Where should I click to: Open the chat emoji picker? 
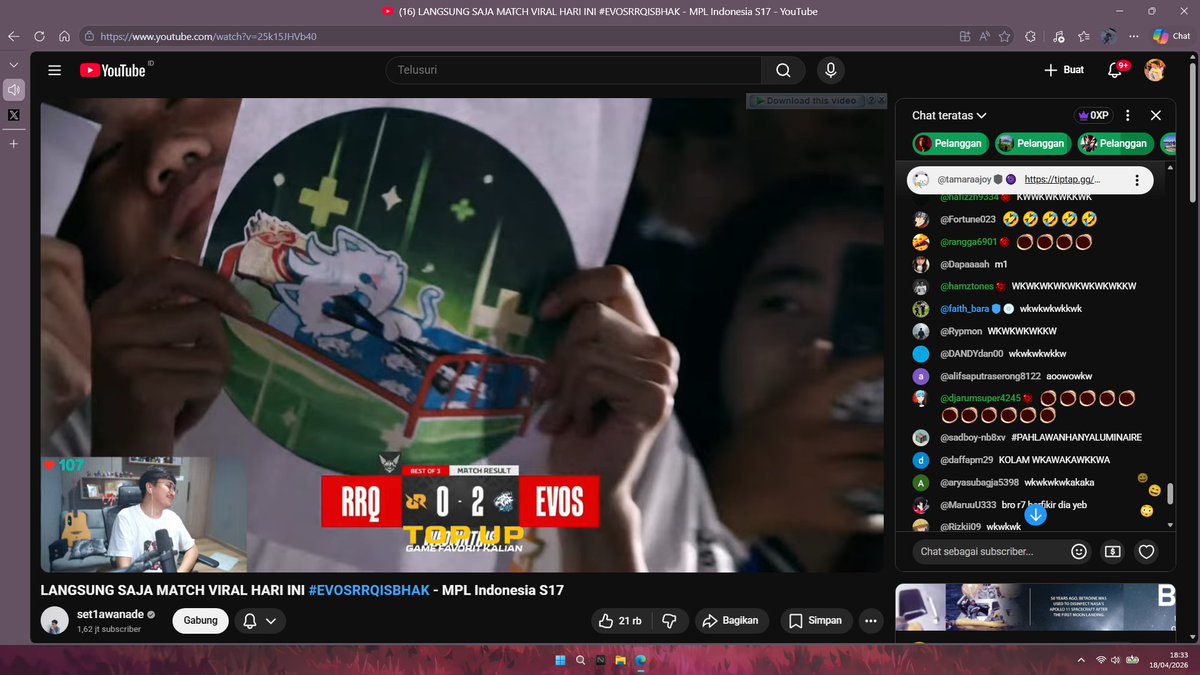tap(1079, 551)
